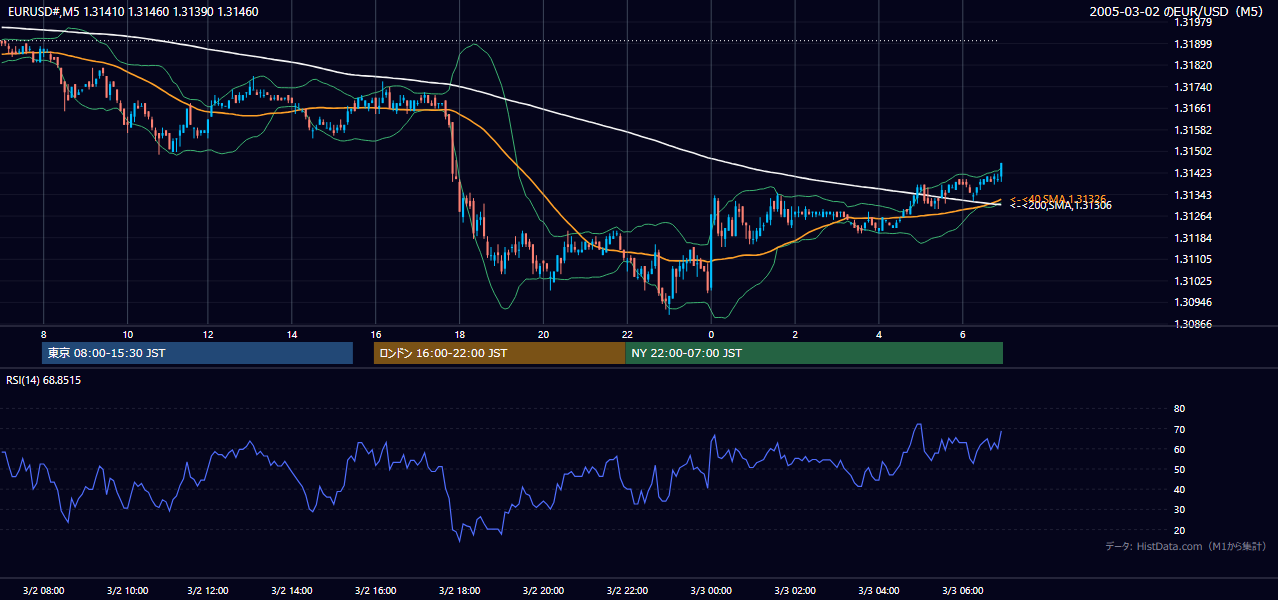This screenshot has height=600, width=1278.
Task: Click the bottom date label 3/3 02:00
Action: click(x=795, y=591)
